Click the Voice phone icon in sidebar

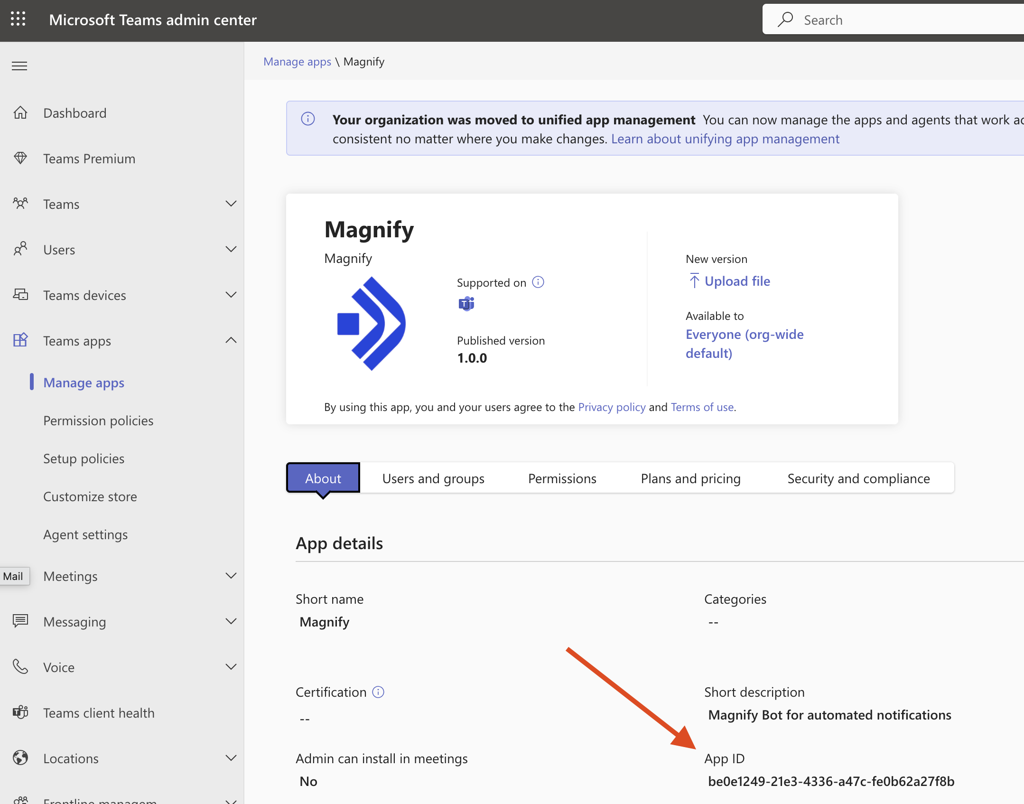coord(21,667)
